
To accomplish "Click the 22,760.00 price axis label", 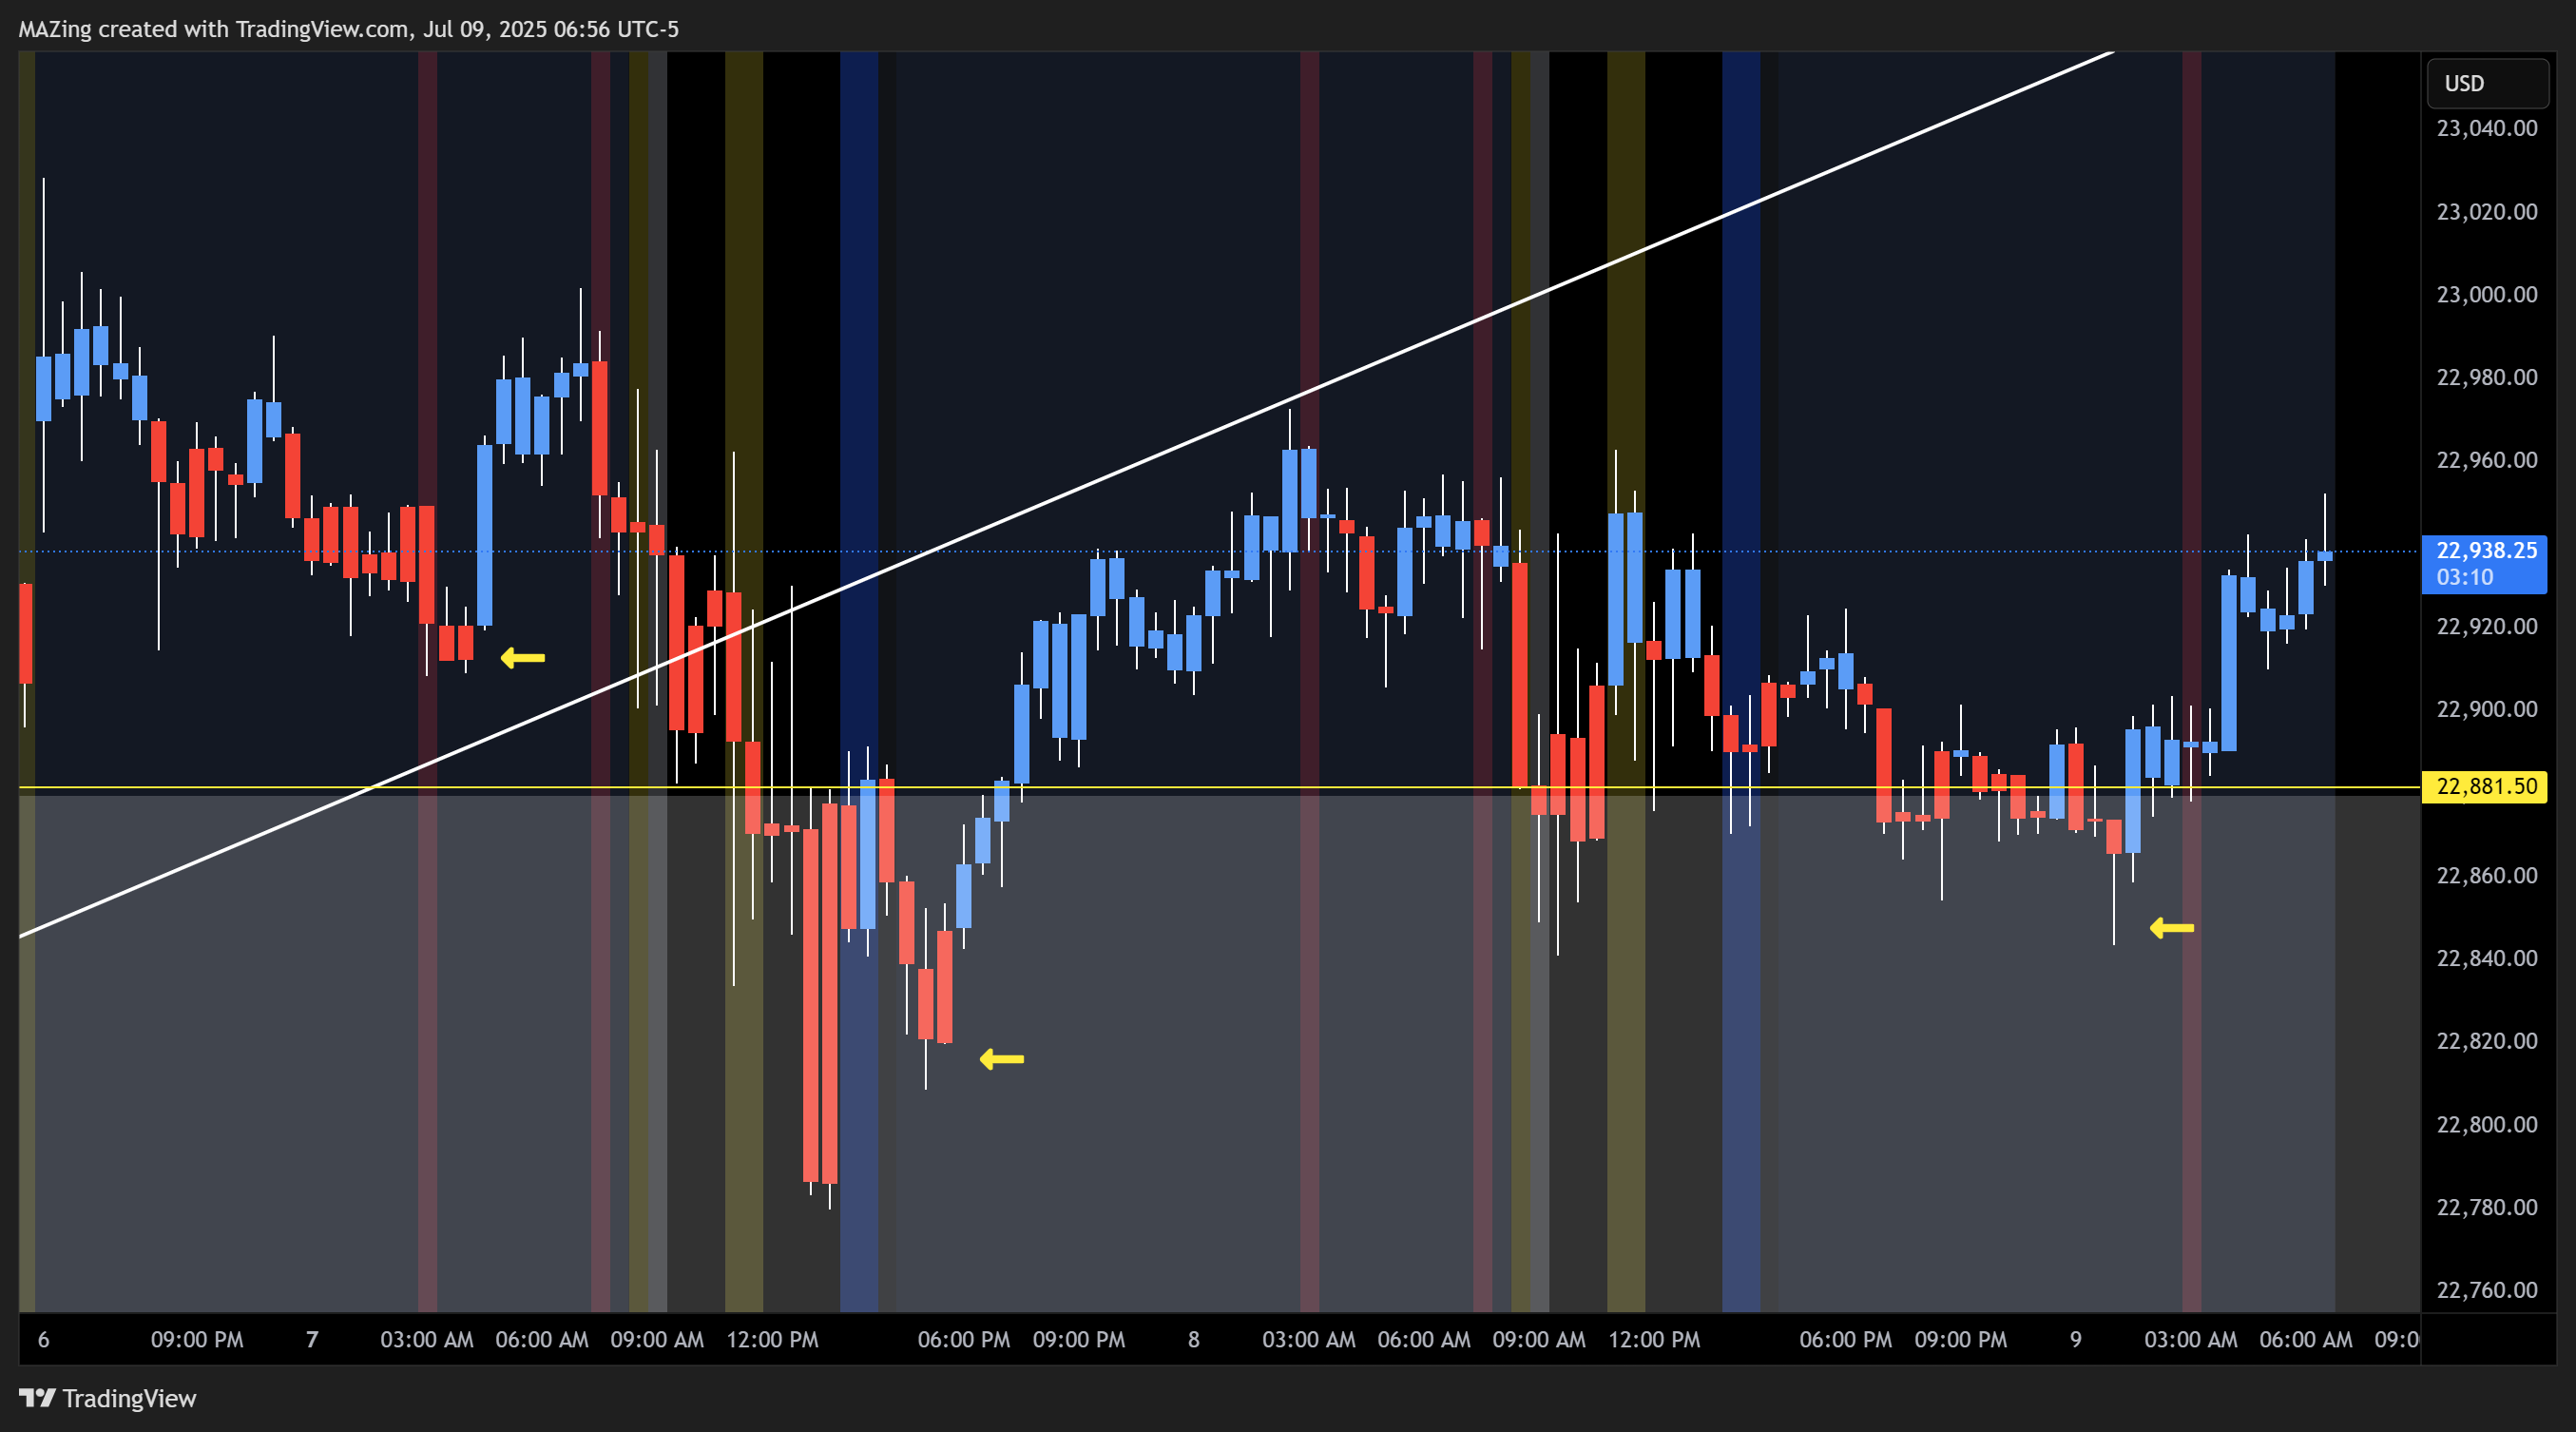I will [x=2487, y=1291].
